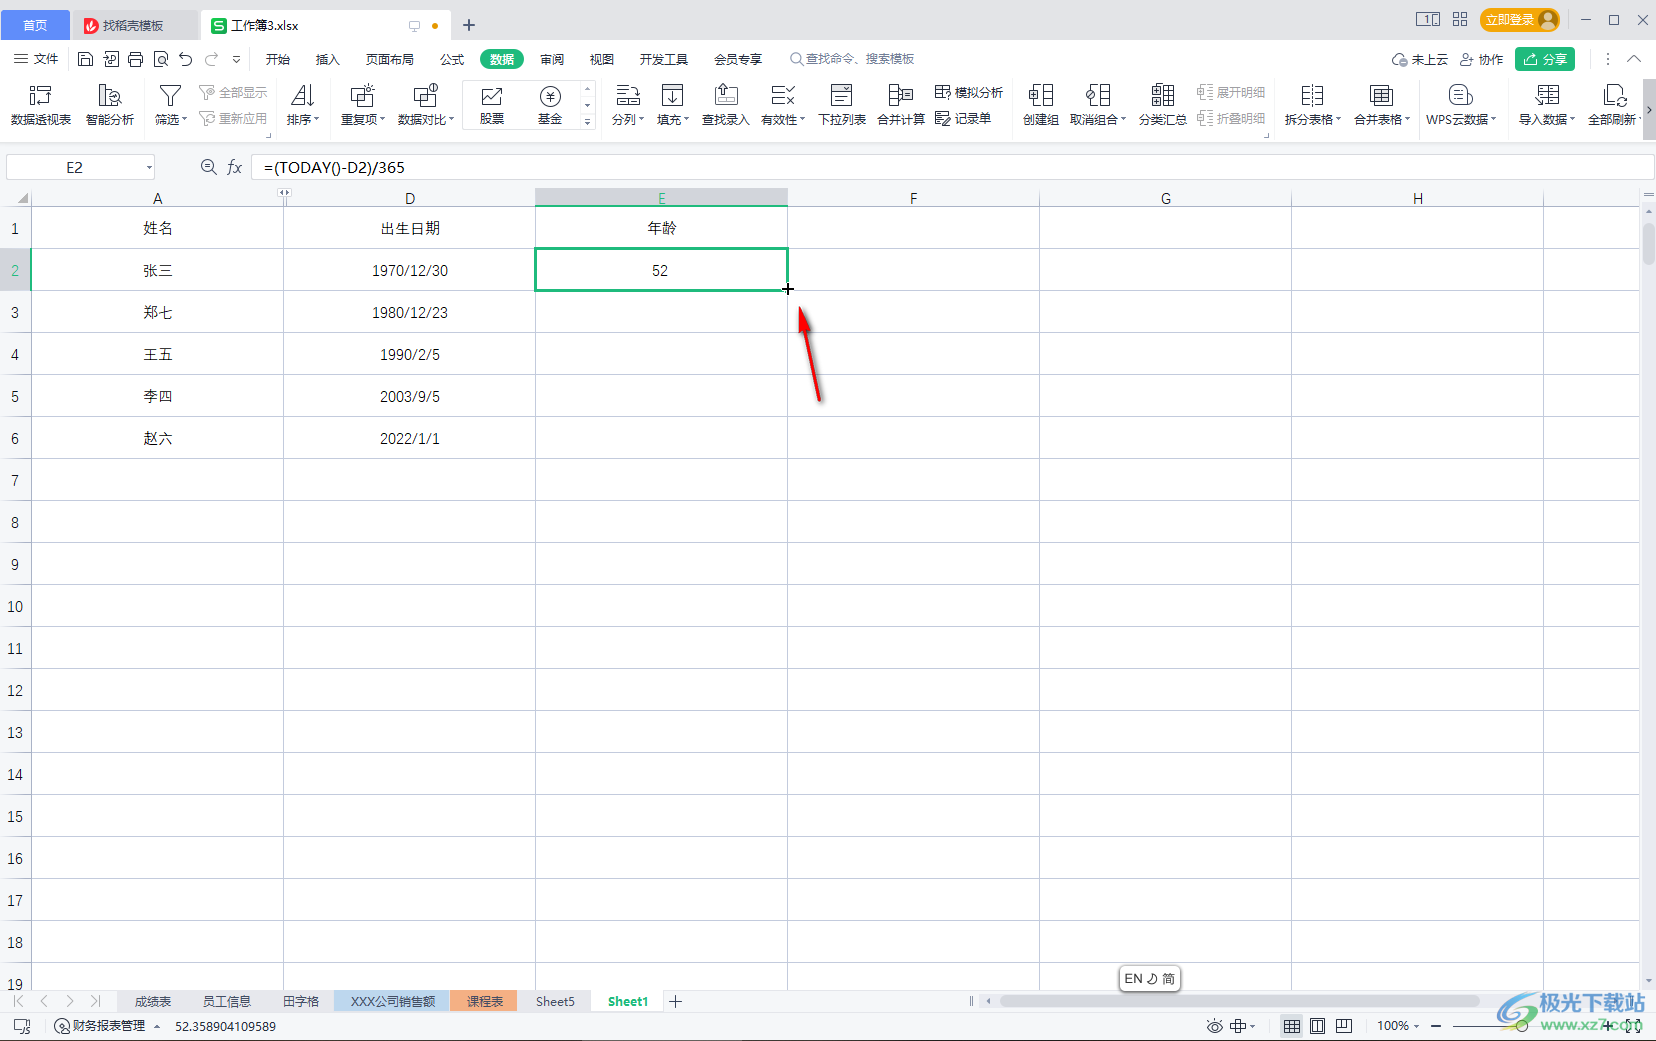
Task: Click the Print icon in quick toolbar
Action: pos(135,59)
